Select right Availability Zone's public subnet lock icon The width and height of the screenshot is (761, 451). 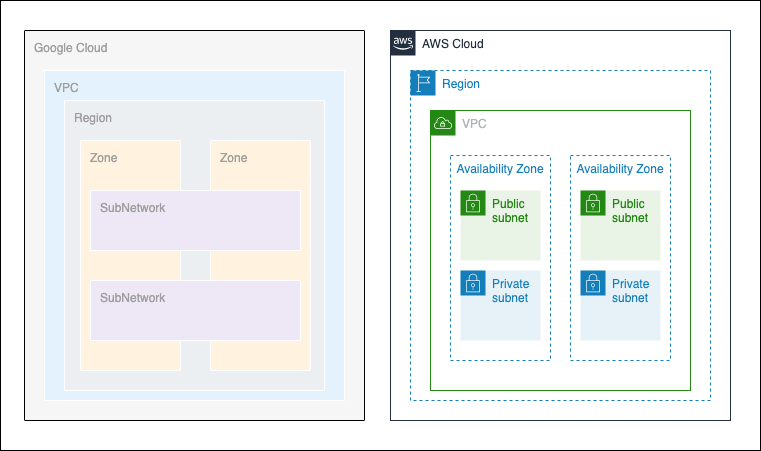pyautogui.click(x=593, y=203)
